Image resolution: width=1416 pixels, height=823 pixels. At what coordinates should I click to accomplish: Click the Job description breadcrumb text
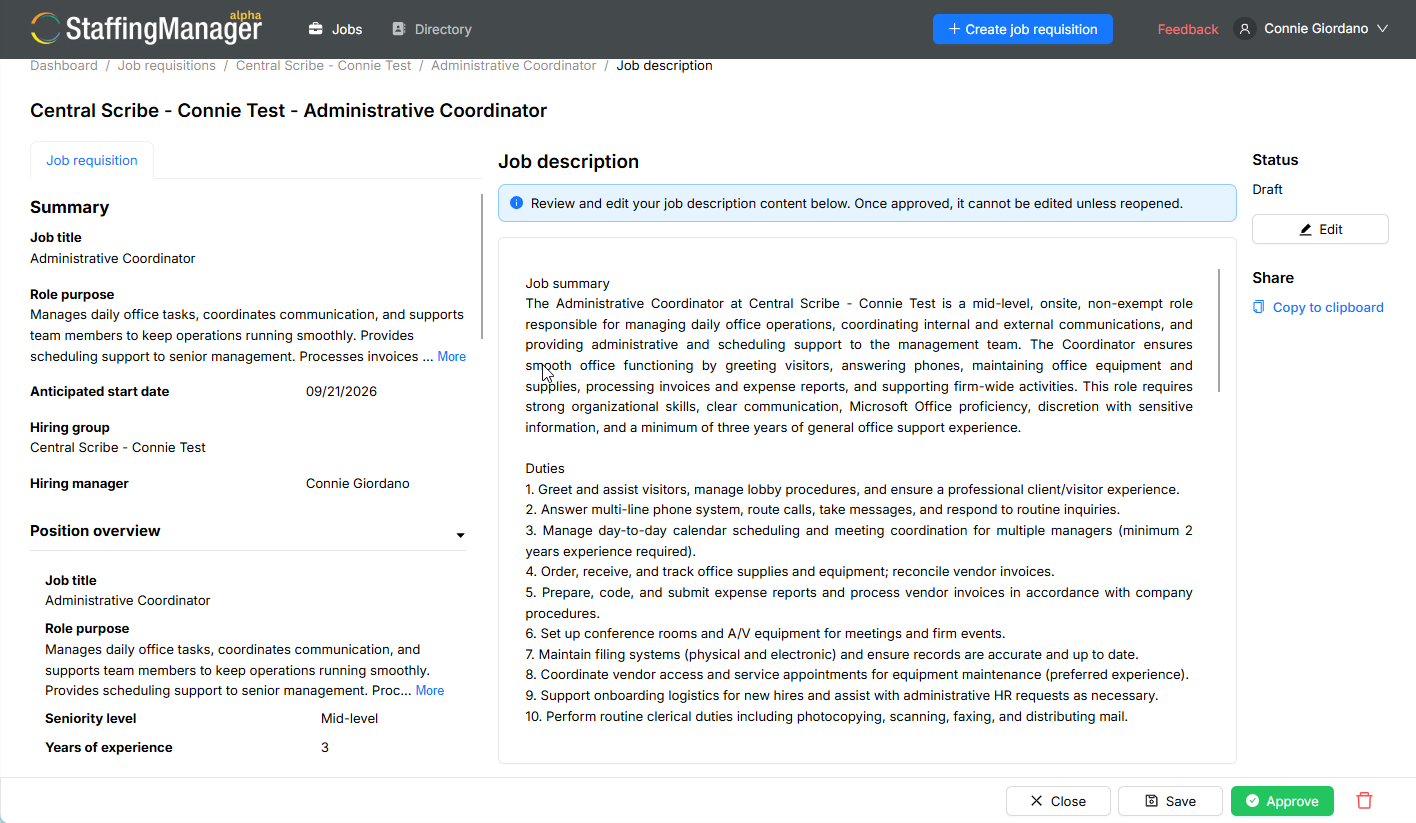[664, 65]
